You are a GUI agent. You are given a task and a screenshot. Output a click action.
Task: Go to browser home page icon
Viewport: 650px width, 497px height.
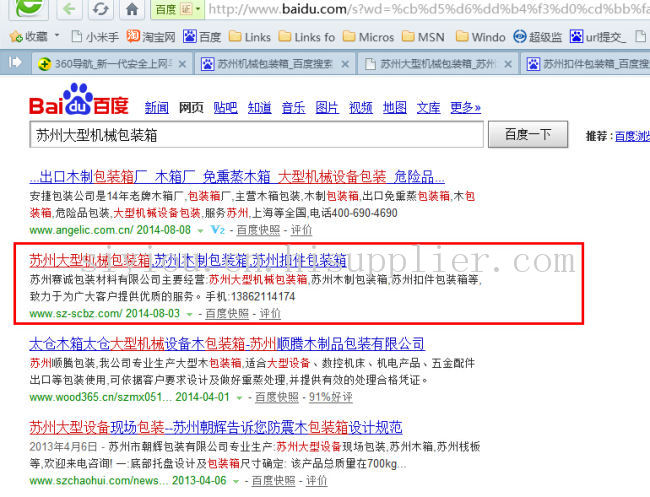[132, 9]
